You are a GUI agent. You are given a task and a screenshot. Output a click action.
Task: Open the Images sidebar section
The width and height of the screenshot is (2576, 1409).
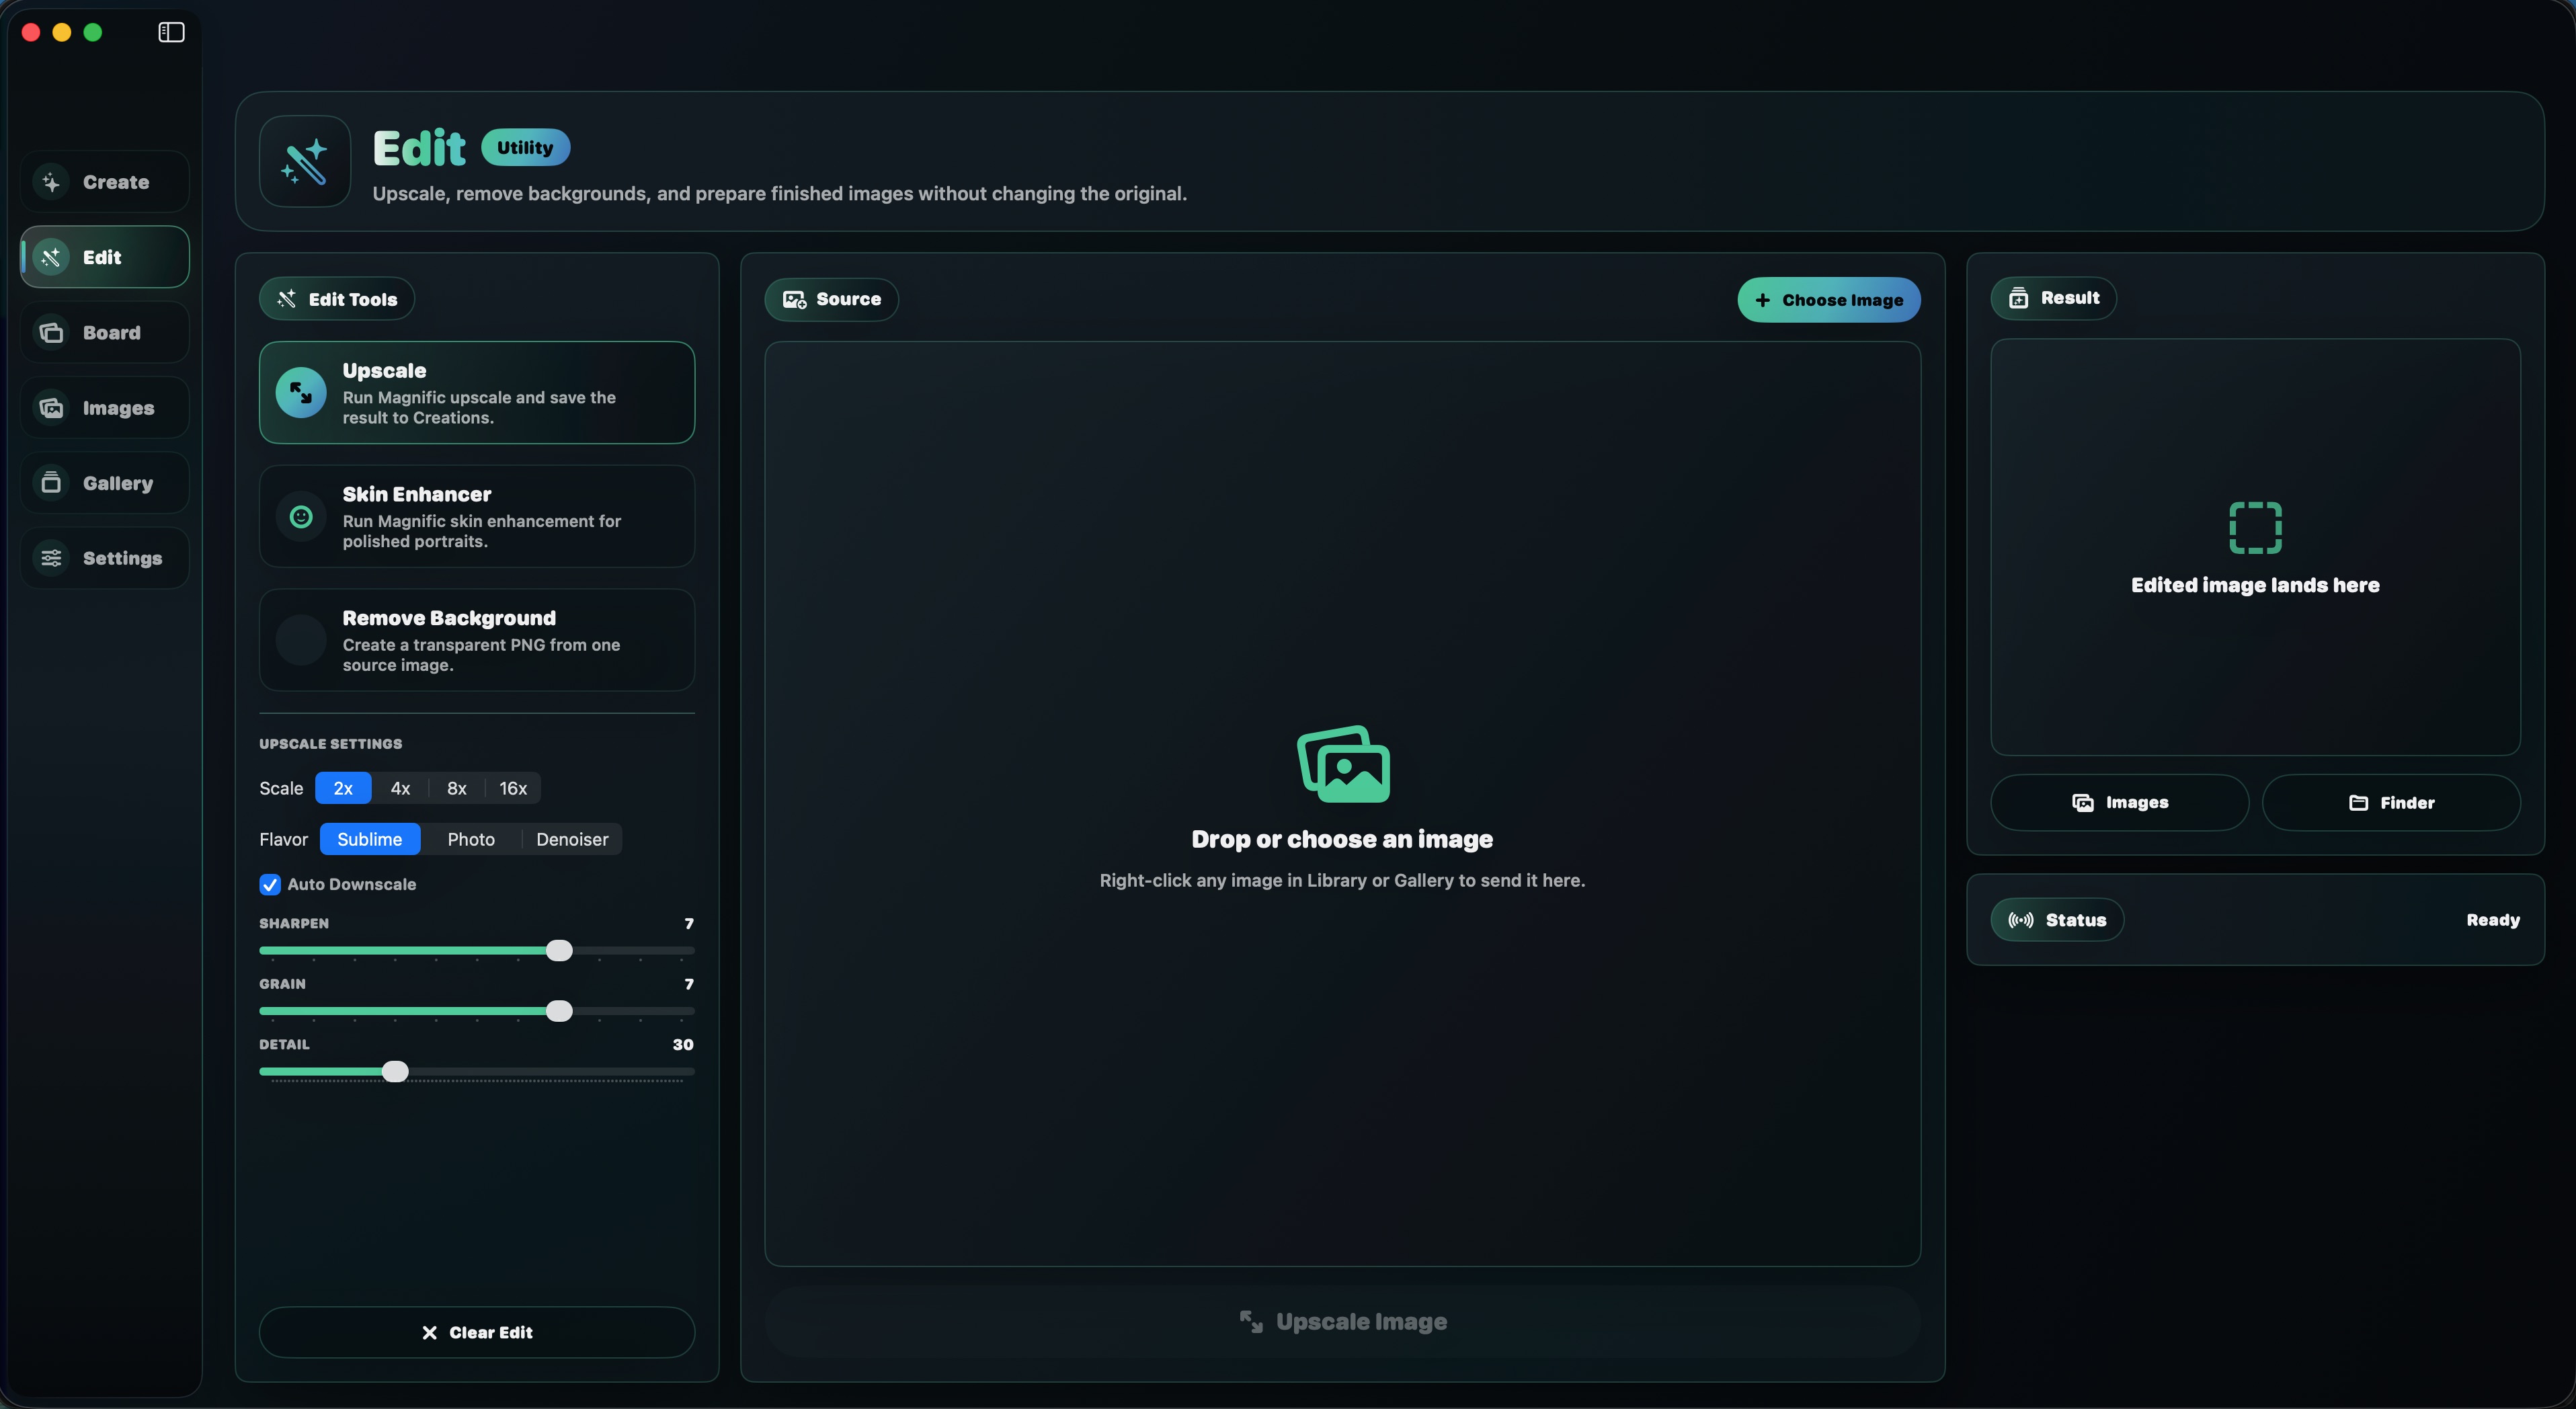tap(104, 408)
